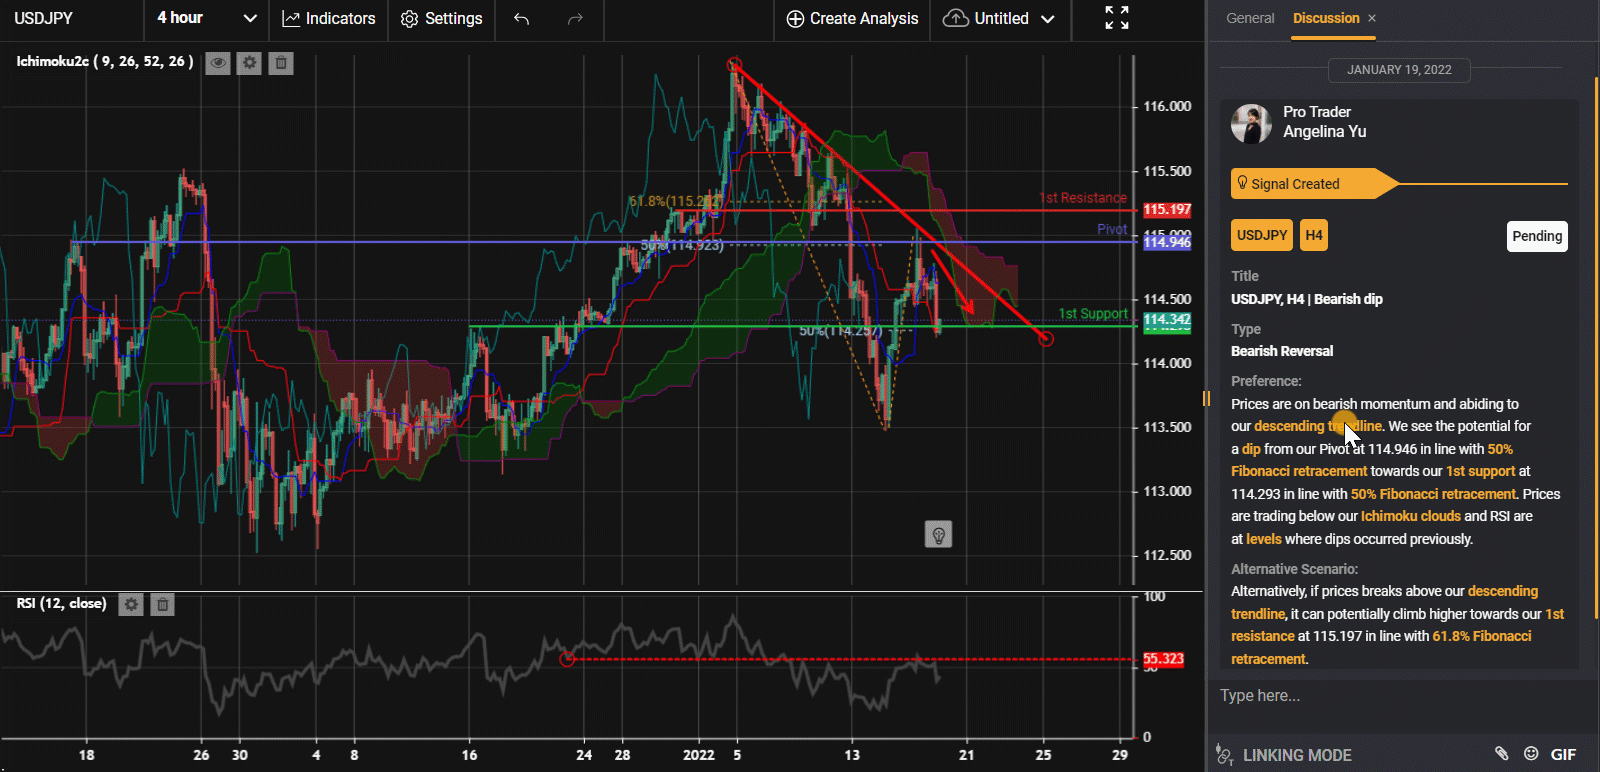Viewport: 1600px width, 772px height.
Task: Click the Ichimoku clouds link
Action: click(x=1411, y=516)
